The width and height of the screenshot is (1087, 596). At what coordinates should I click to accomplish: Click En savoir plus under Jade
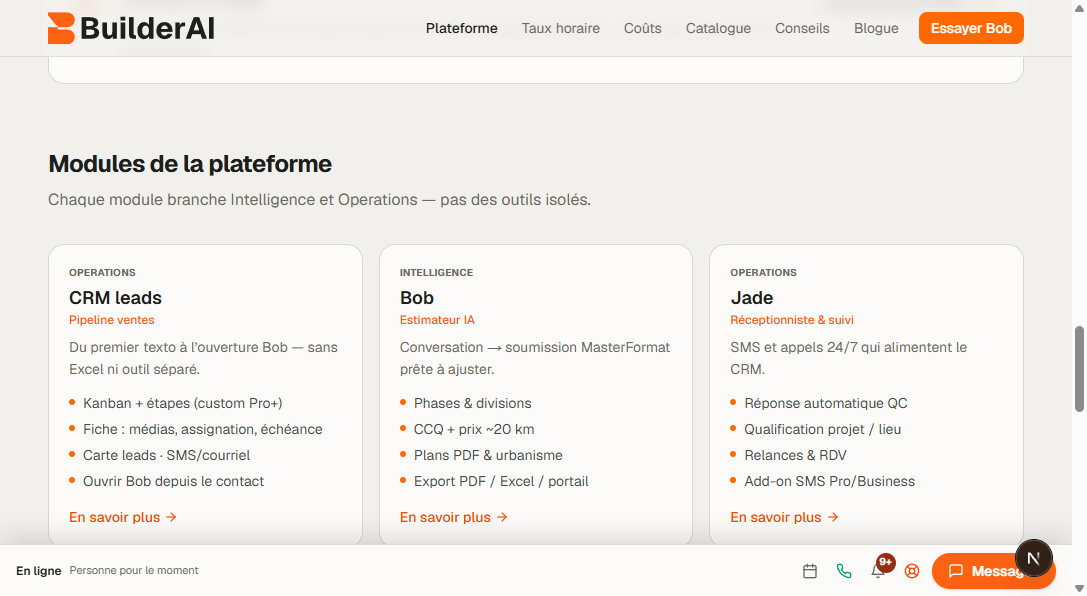click(784, 517)
